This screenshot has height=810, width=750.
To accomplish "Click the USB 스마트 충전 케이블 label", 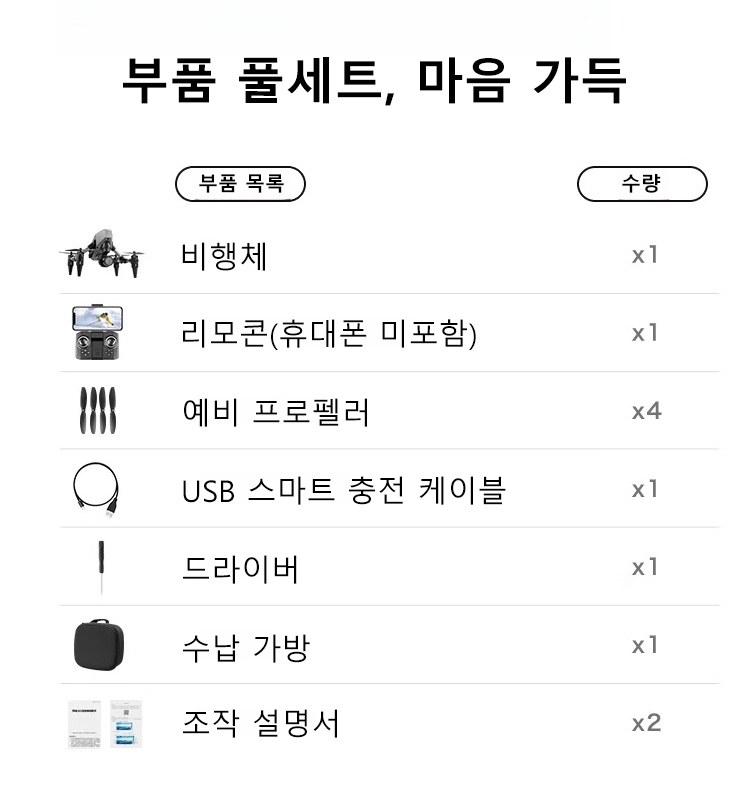I will pyautogui.click(x=343, y=490).
